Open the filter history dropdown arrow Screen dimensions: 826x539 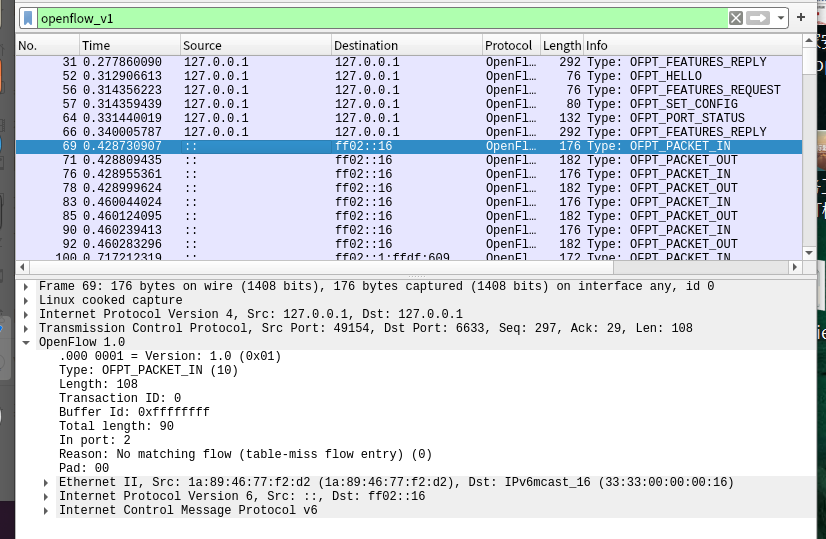pos(780,18)
